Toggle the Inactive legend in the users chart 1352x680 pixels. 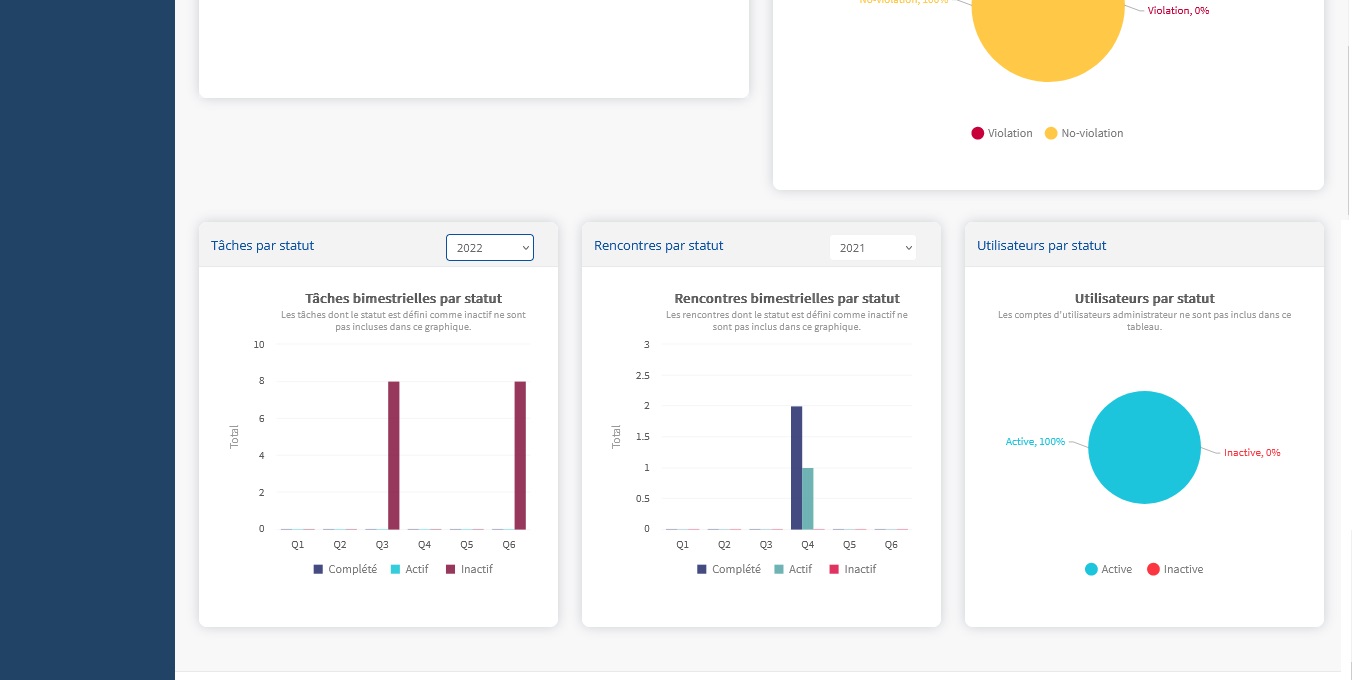pyautogui.click(x=1175, y=569)
